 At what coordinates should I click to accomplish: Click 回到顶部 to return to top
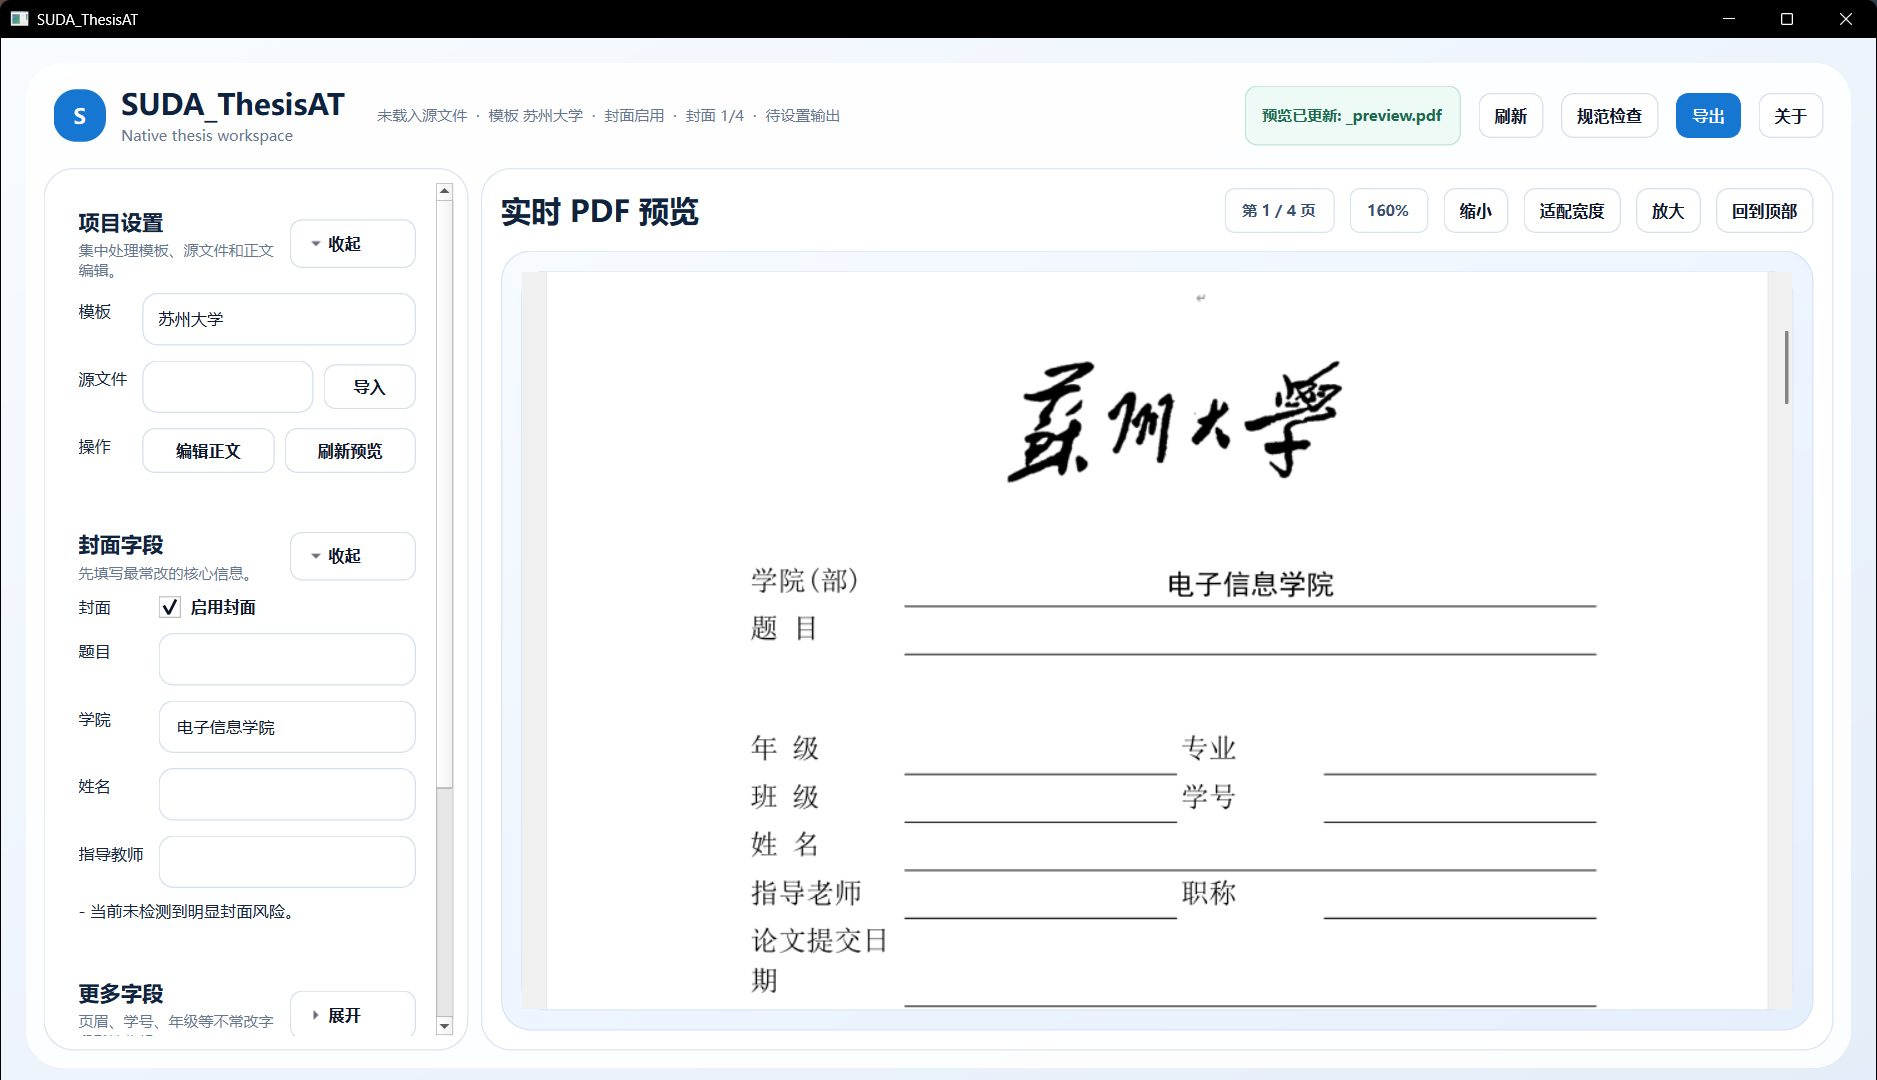coord(1763,210)
